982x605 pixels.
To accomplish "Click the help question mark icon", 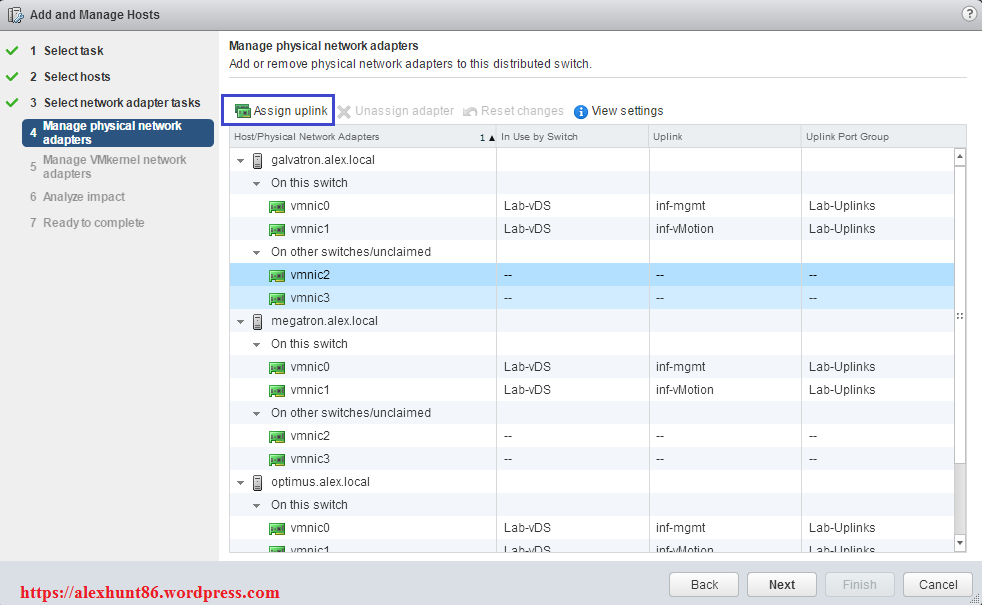I will [x=968, y=14].
